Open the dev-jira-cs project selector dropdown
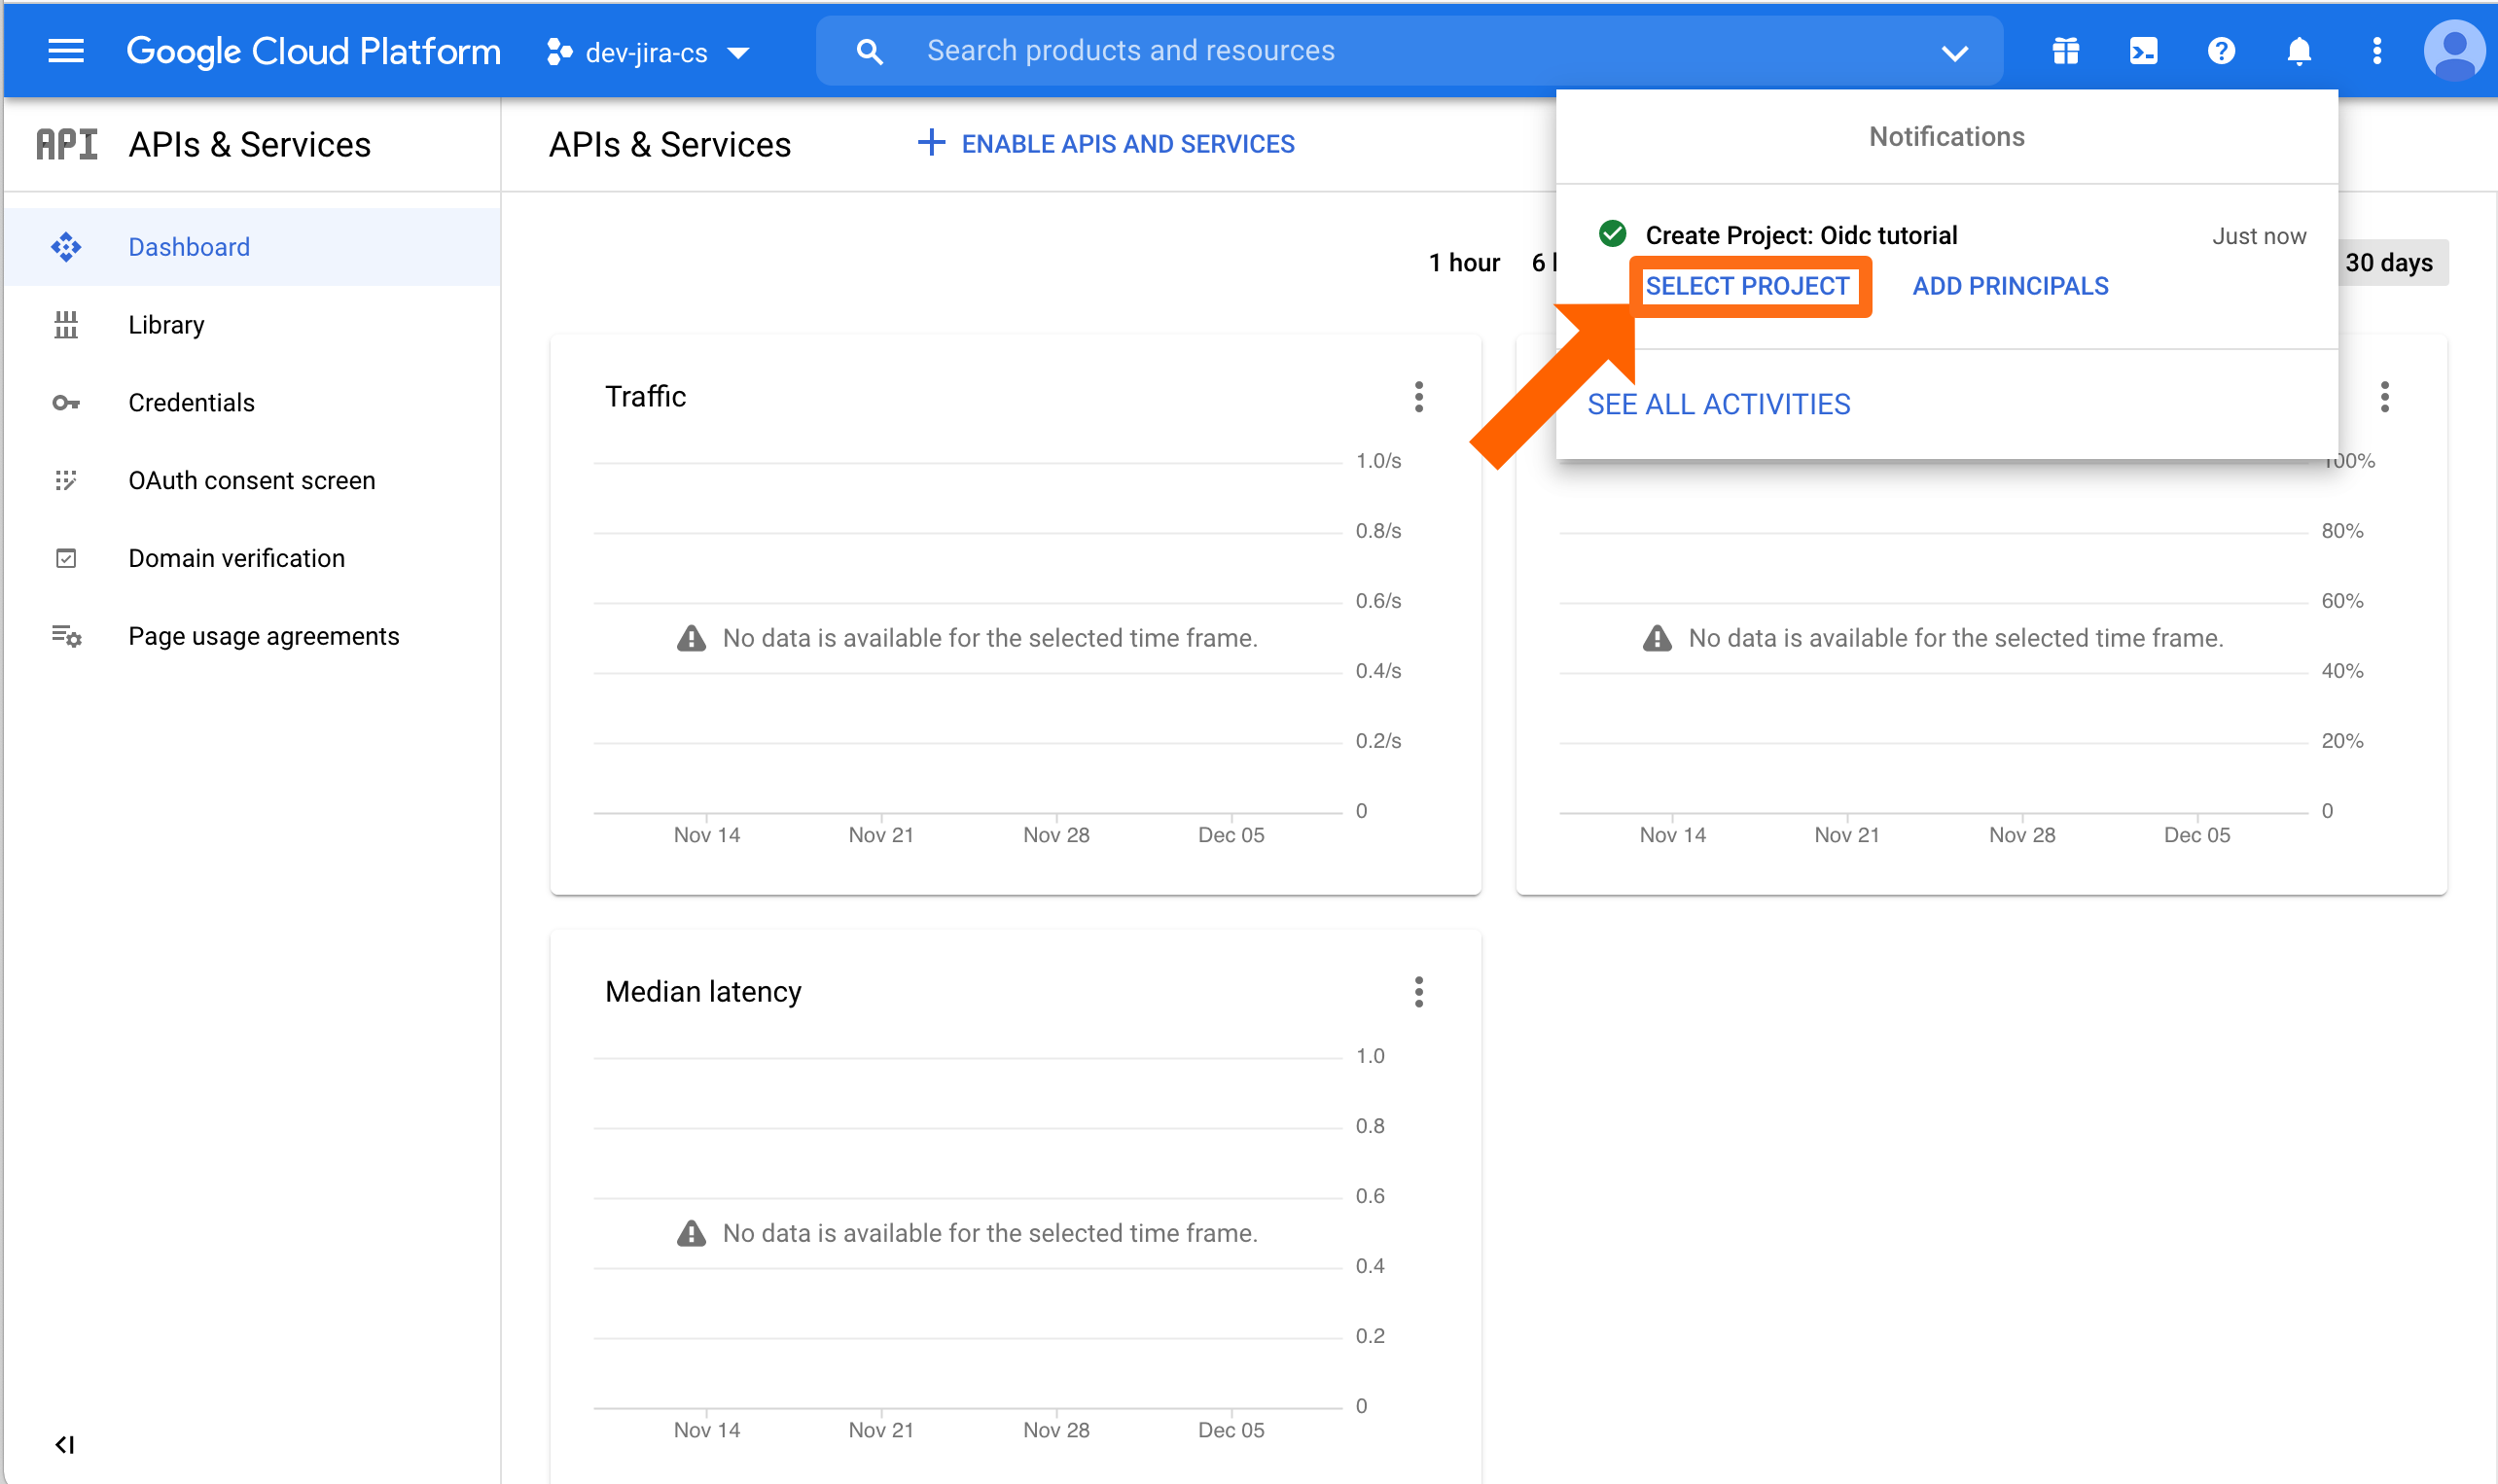 pos(648,52)
